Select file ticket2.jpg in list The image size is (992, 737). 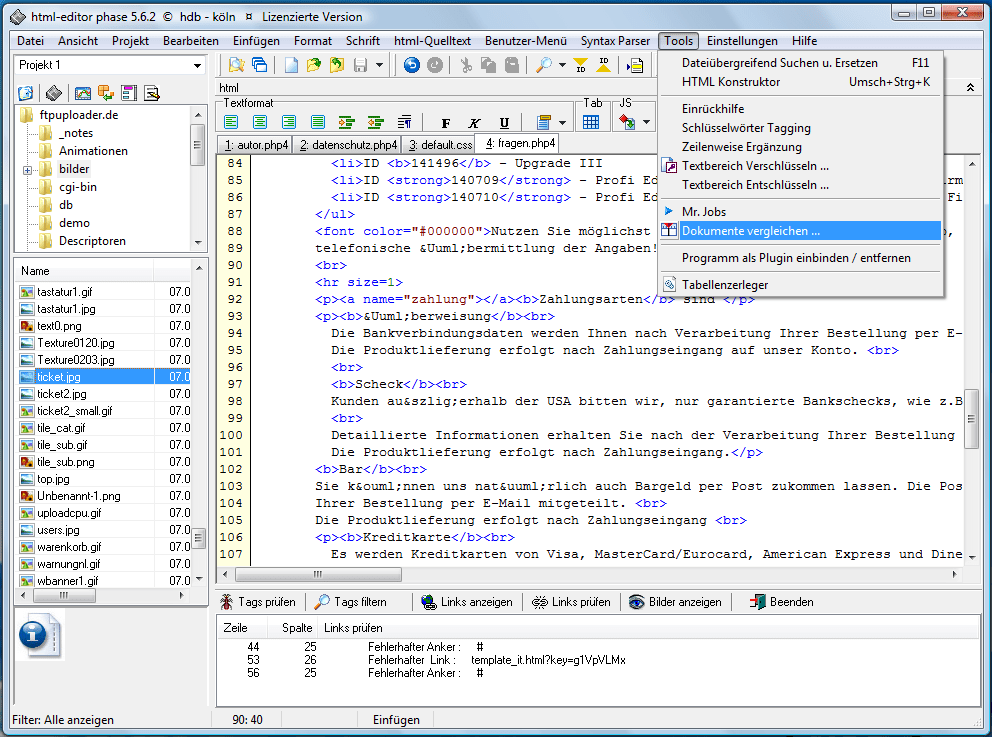point(61,393)
